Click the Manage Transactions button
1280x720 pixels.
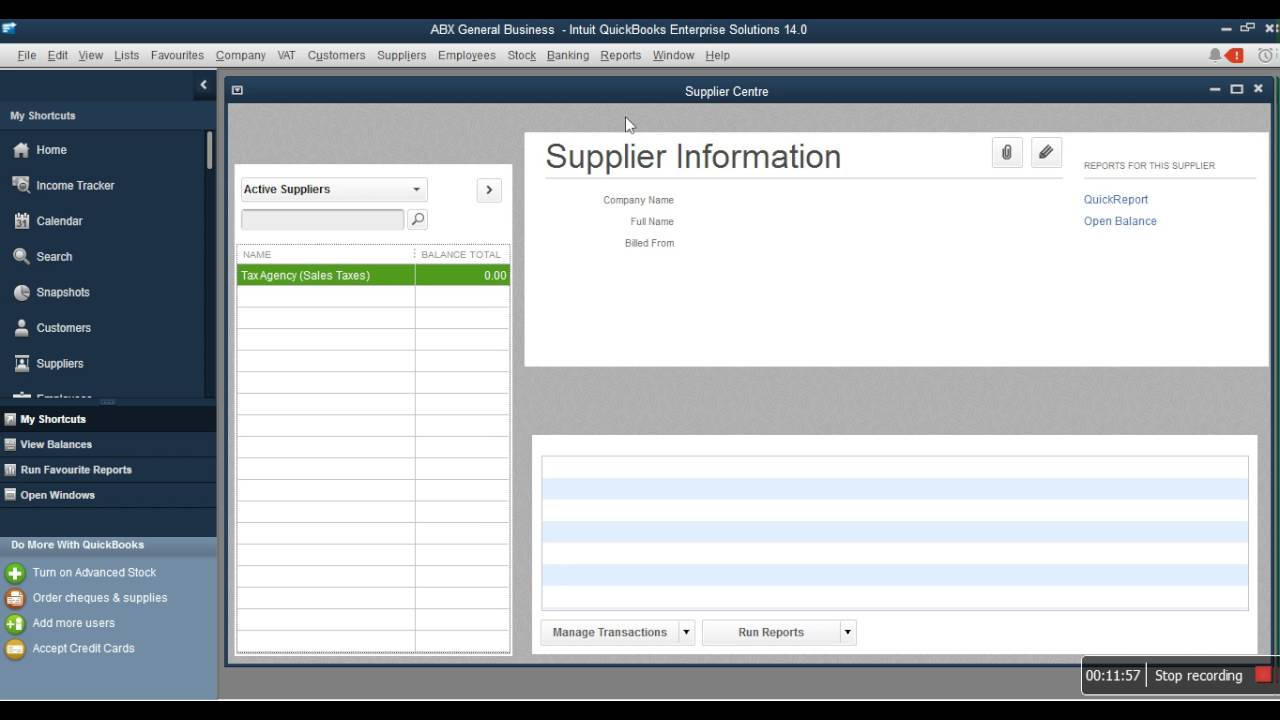pyautogui.click(x=610, y=632)
